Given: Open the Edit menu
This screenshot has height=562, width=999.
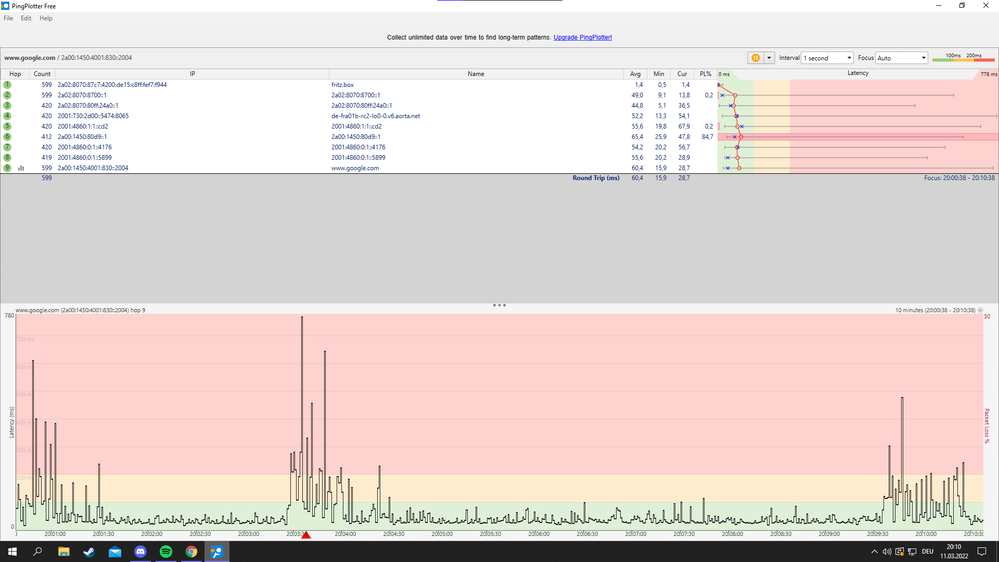Looking at the screenshot, I should coord(26,18).
